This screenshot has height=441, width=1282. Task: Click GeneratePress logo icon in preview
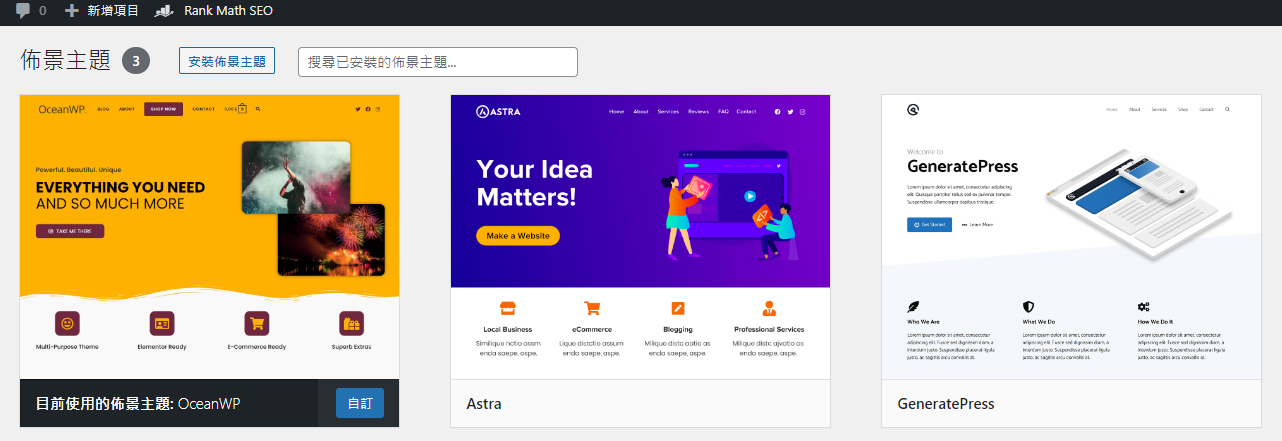[913, 109]
